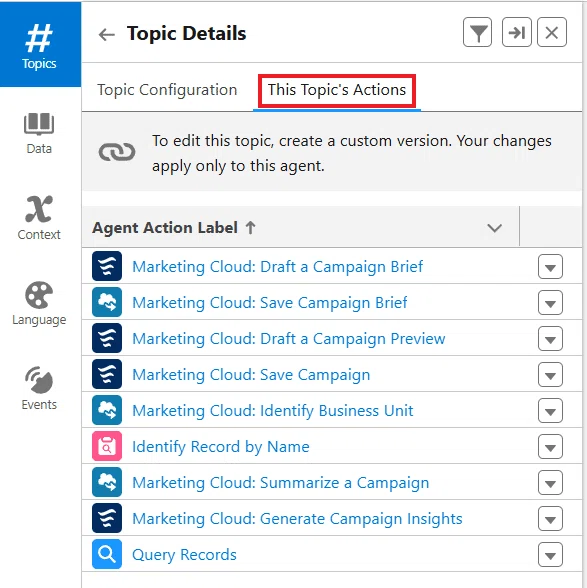Open the Context sidebar panel
Screen dimensions: 587x588
pyautogui.click(x=39, y=218)
